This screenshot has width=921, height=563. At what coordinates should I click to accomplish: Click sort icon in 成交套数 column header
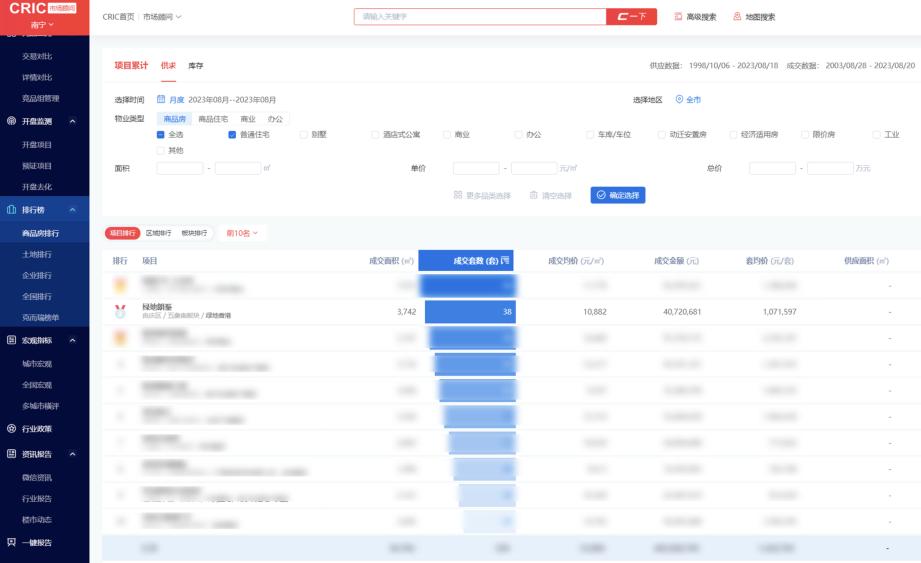coord(505,261)
